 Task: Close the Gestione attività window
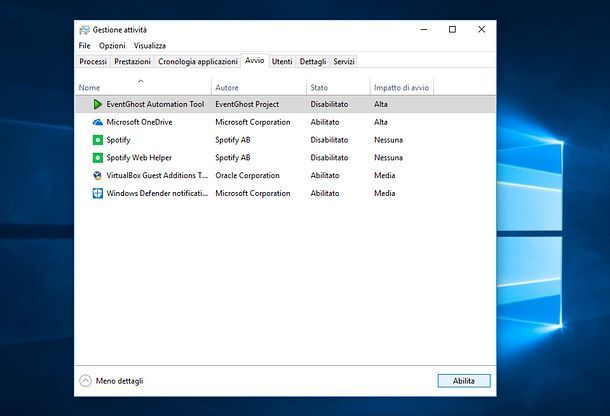pos(481,30)
